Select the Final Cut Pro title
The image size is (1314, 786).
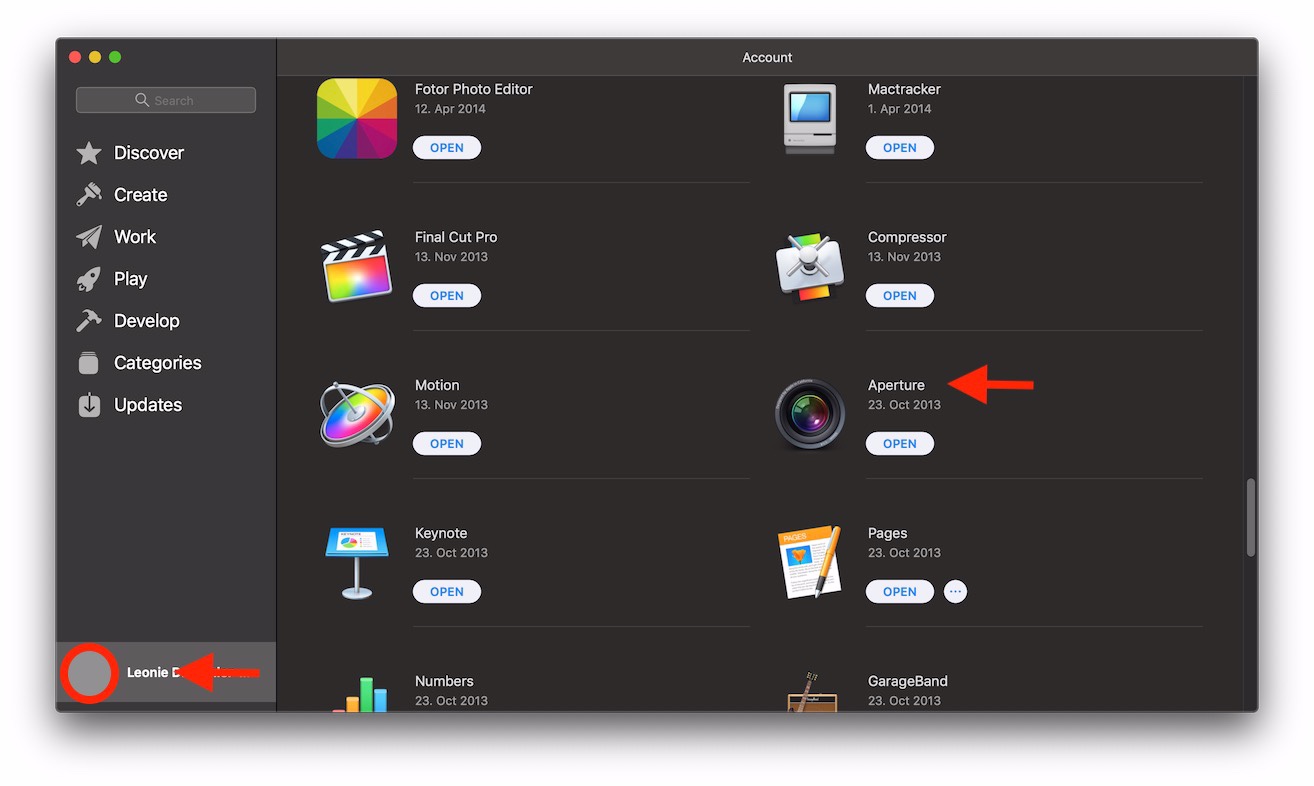(x=456, y=237)
